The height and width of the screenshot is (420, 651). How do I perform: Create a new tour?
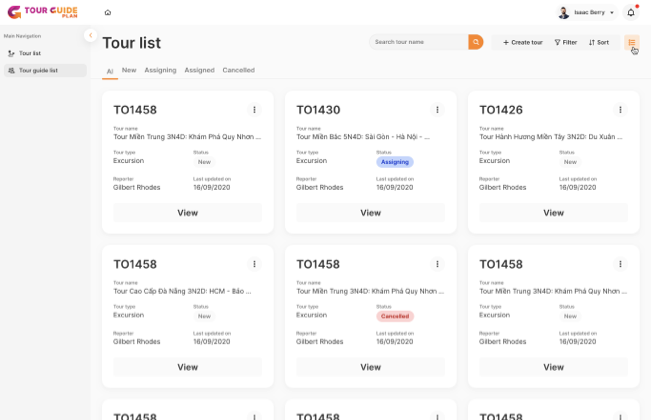[523, 42]
